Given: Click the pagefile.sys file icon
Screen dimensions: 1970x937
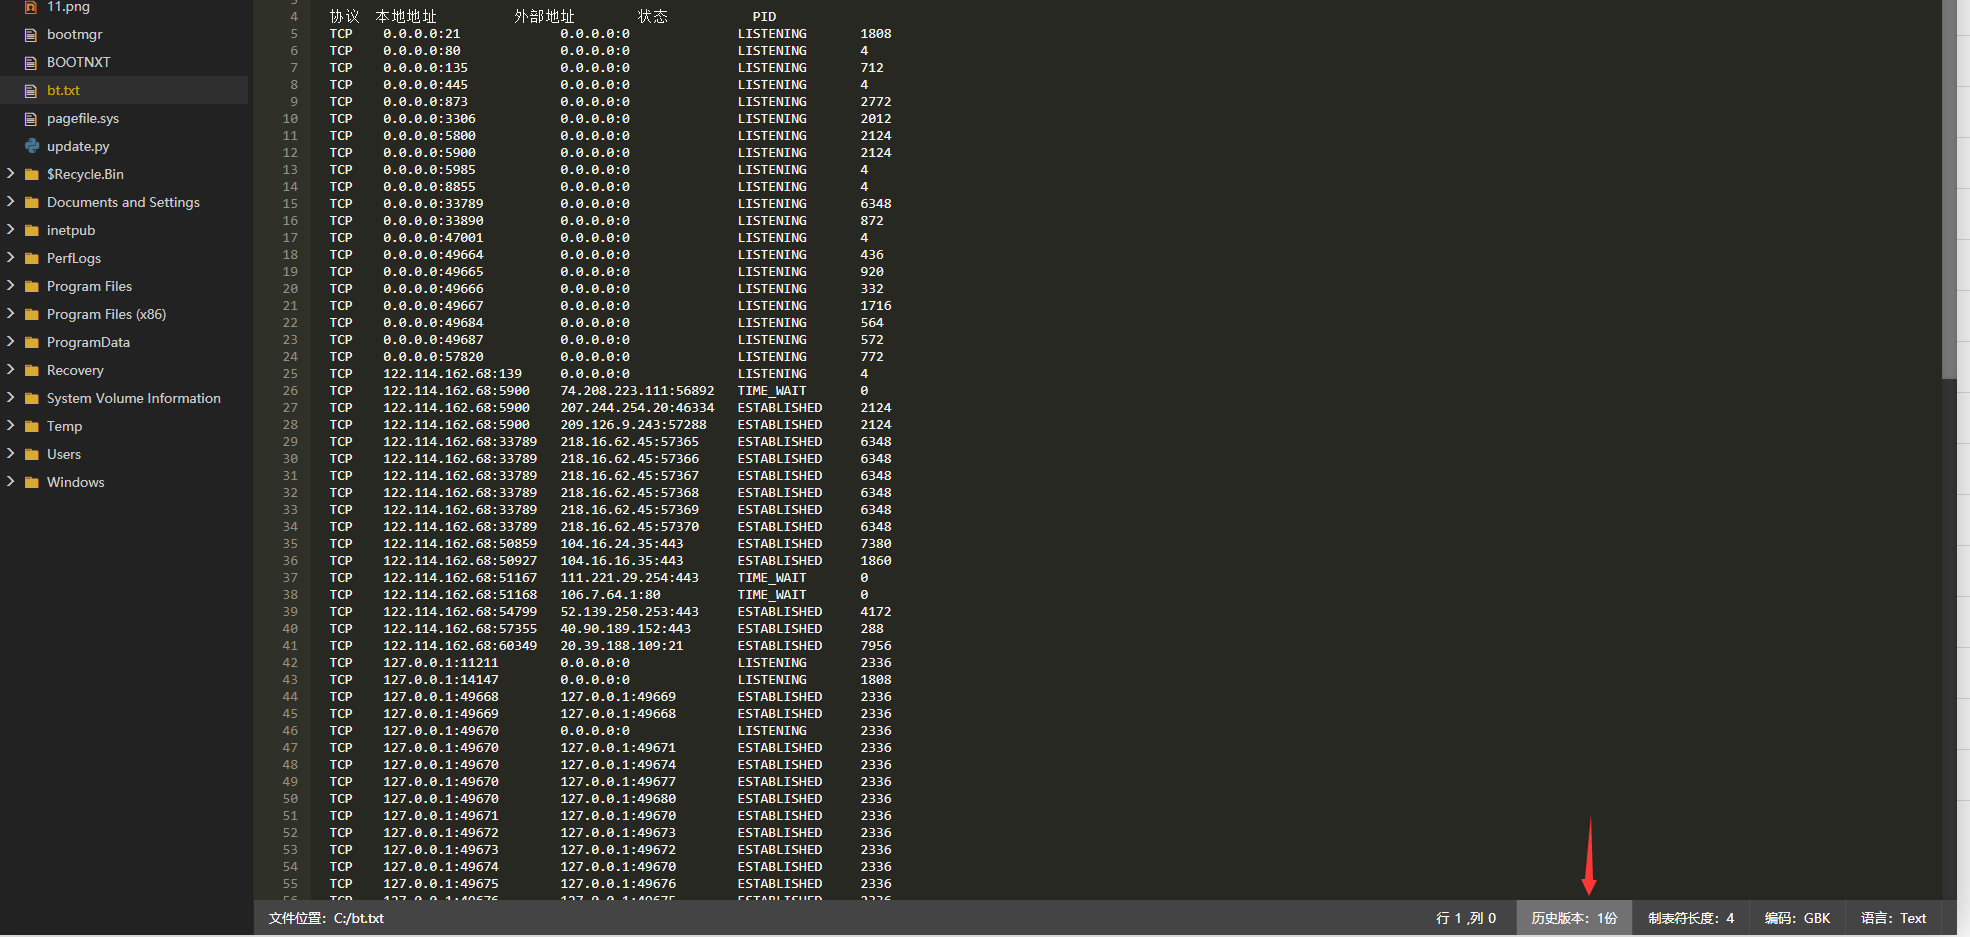Looking at the screenshot, I should click(x=31, y=119).
